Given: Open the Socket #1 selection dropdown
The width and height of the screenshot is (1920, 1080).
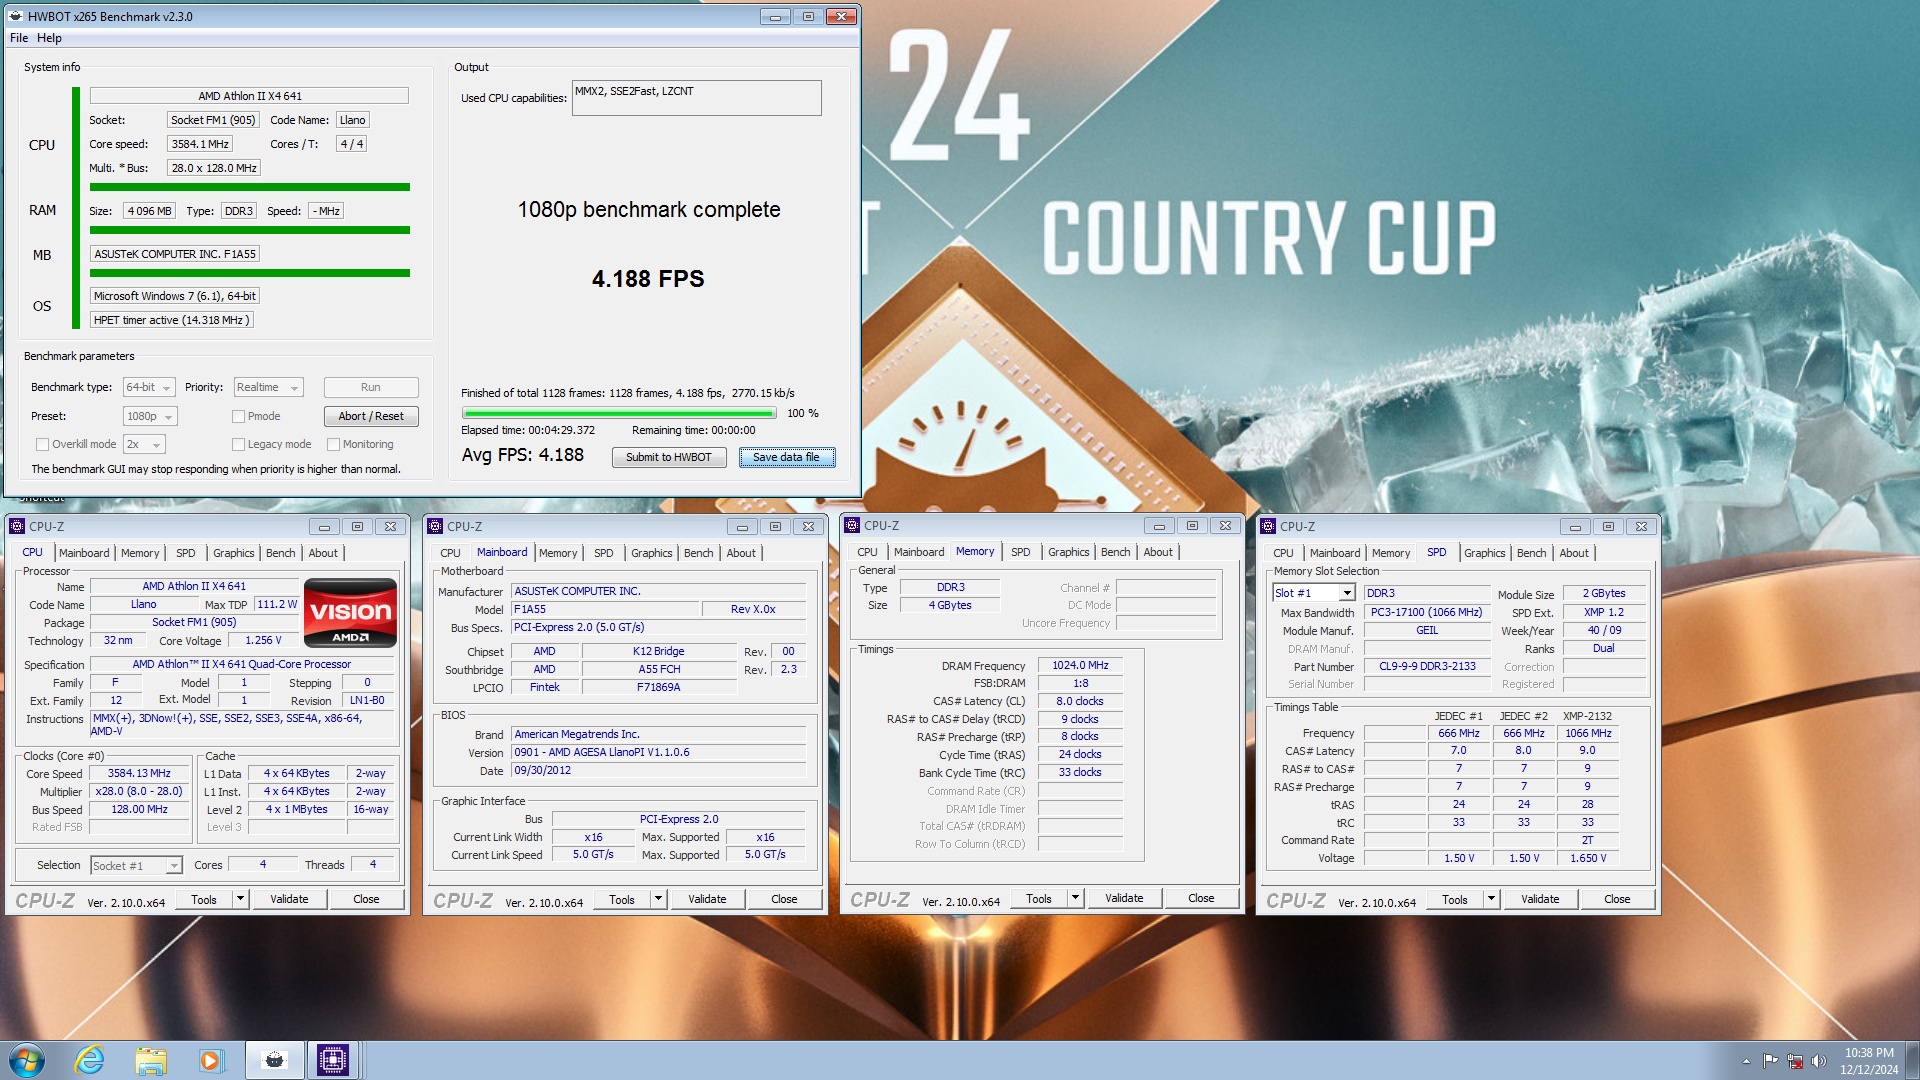Looking at the screenshot, I should click(x=136, y=865).
